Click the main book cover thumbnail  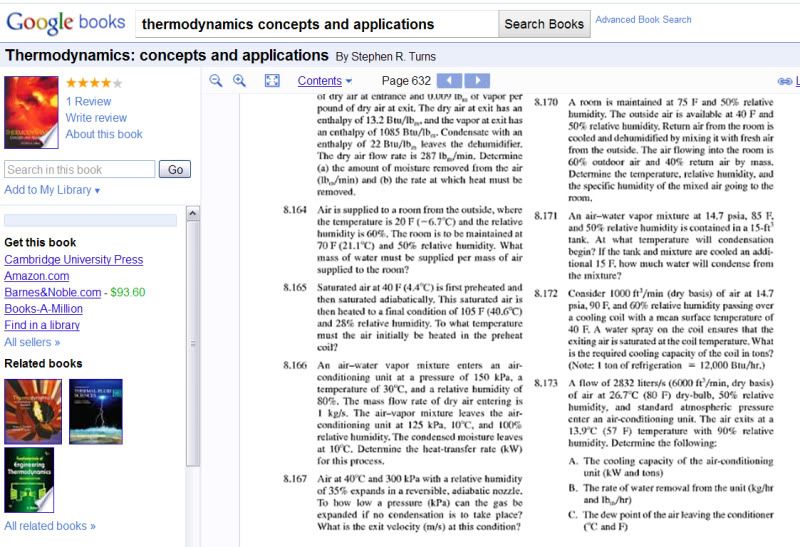pyautogui.click(x=31, y=112)
